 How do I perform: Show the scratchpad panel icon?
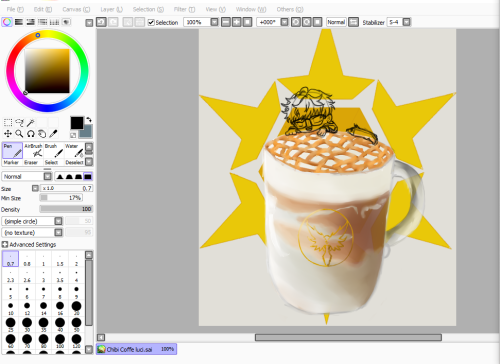(66, 22)
